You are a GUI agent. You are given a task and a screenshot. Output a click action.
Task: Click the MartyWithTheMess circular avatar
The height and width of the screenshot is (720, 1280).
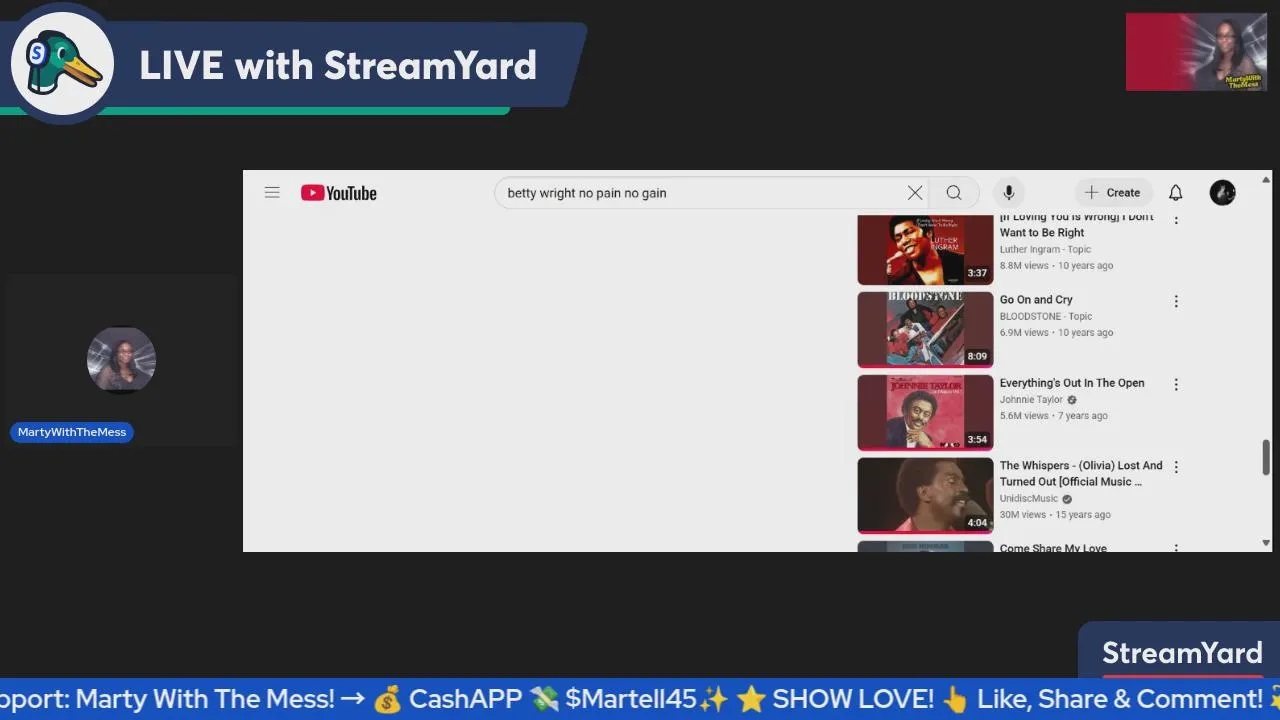pos(121,360)
